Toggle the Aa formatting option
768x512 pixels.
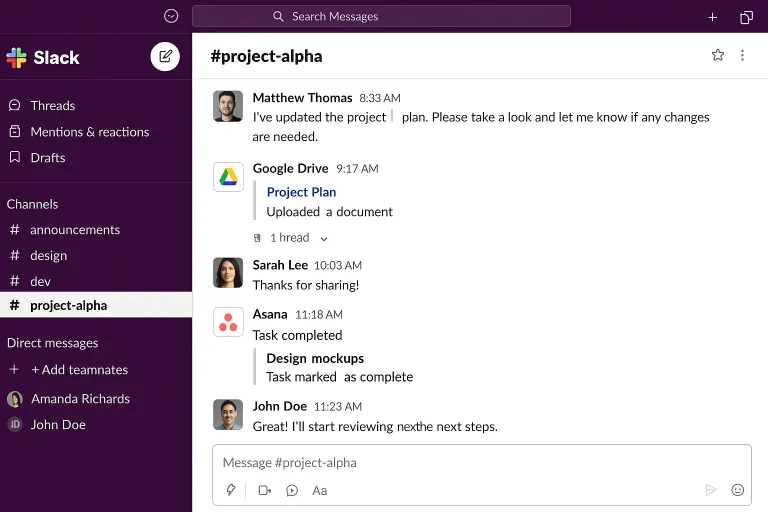click(x=319, y=490)
